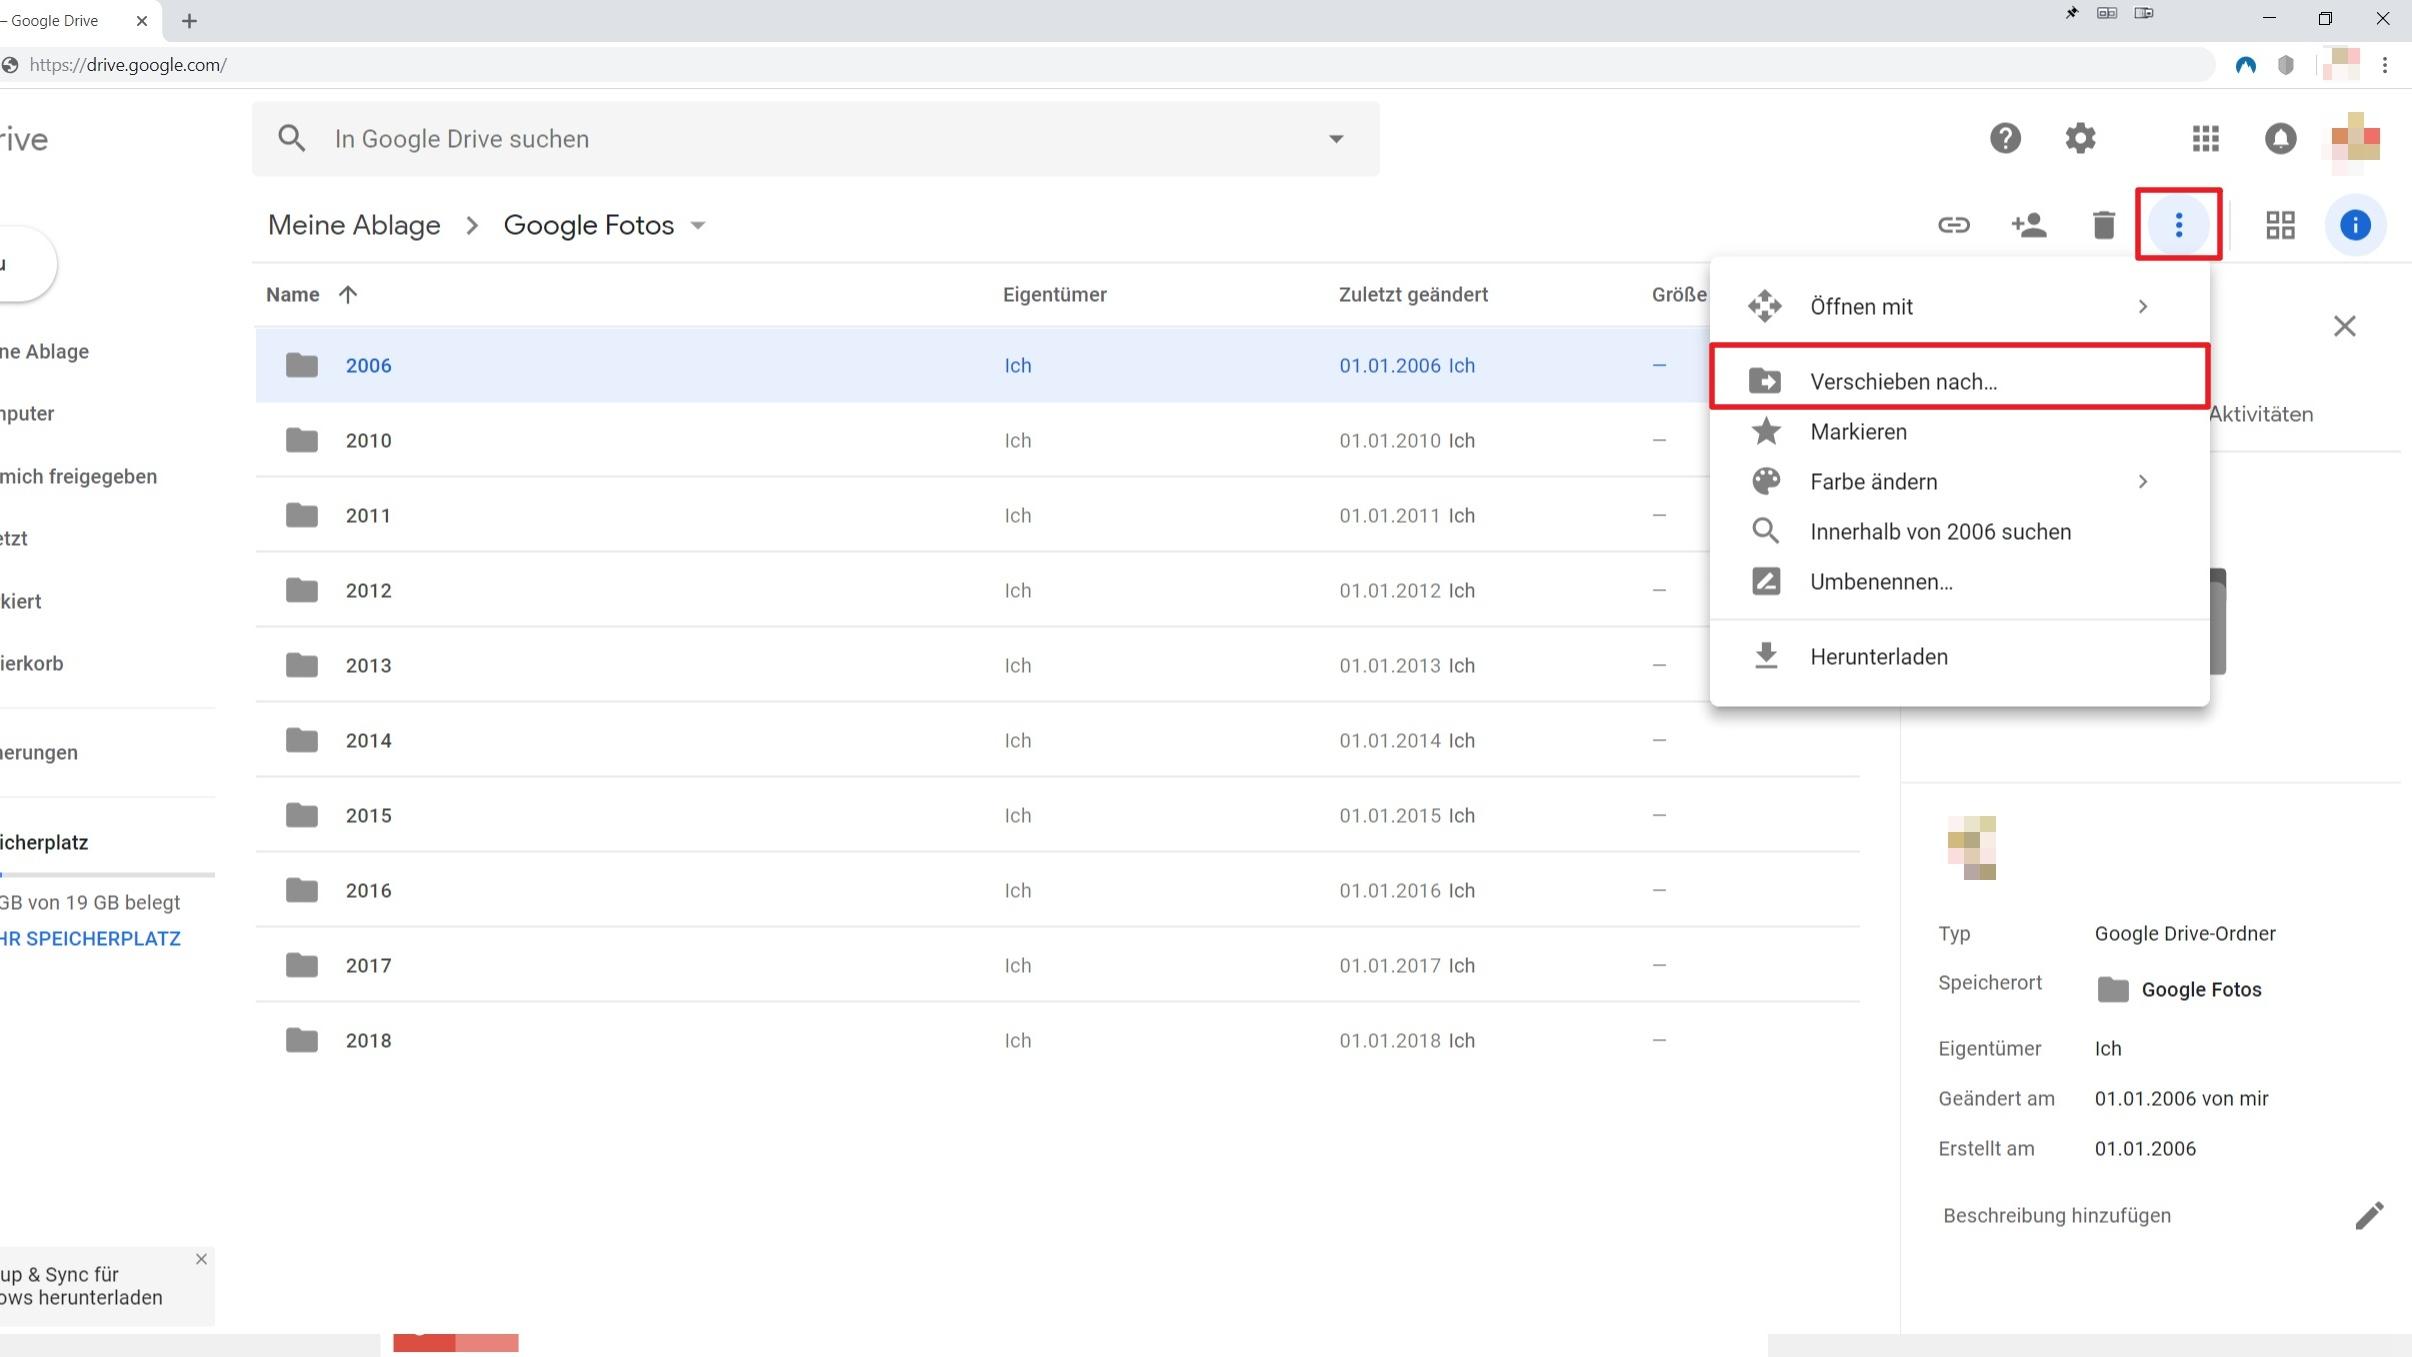Image resolution: width=2412 pixels, height=1357 pixels.
Task: Navigate to Meine Ablage breadcrumb
Action: [354, 226]
